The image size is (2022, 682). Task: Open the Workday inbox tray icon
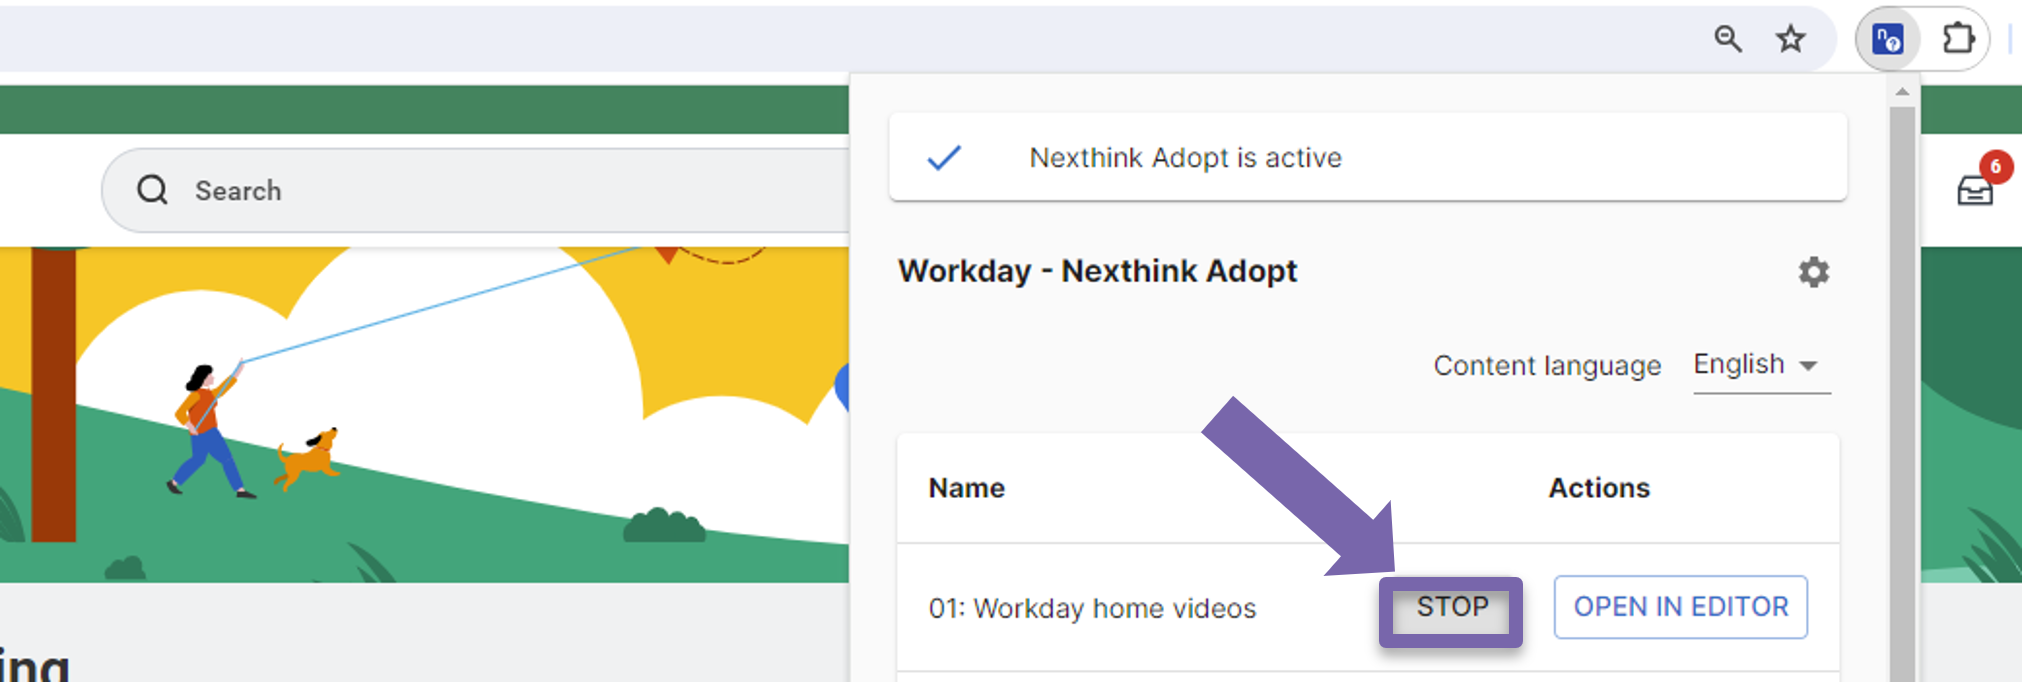point(1974,190)
